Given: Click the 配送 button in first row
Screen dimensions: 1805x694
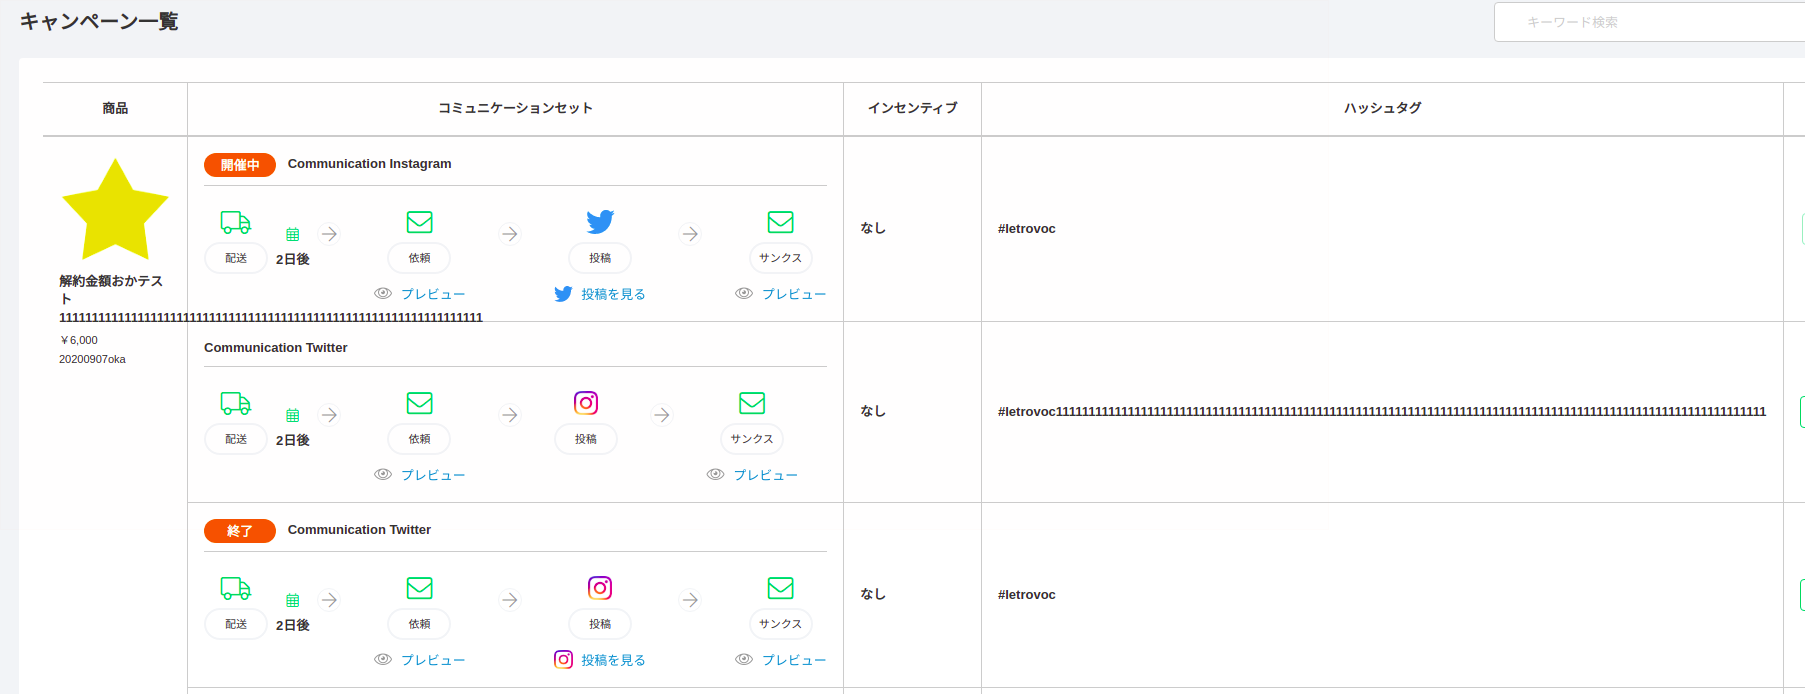Looking at the screenshot, I should [x=236, y=258].
